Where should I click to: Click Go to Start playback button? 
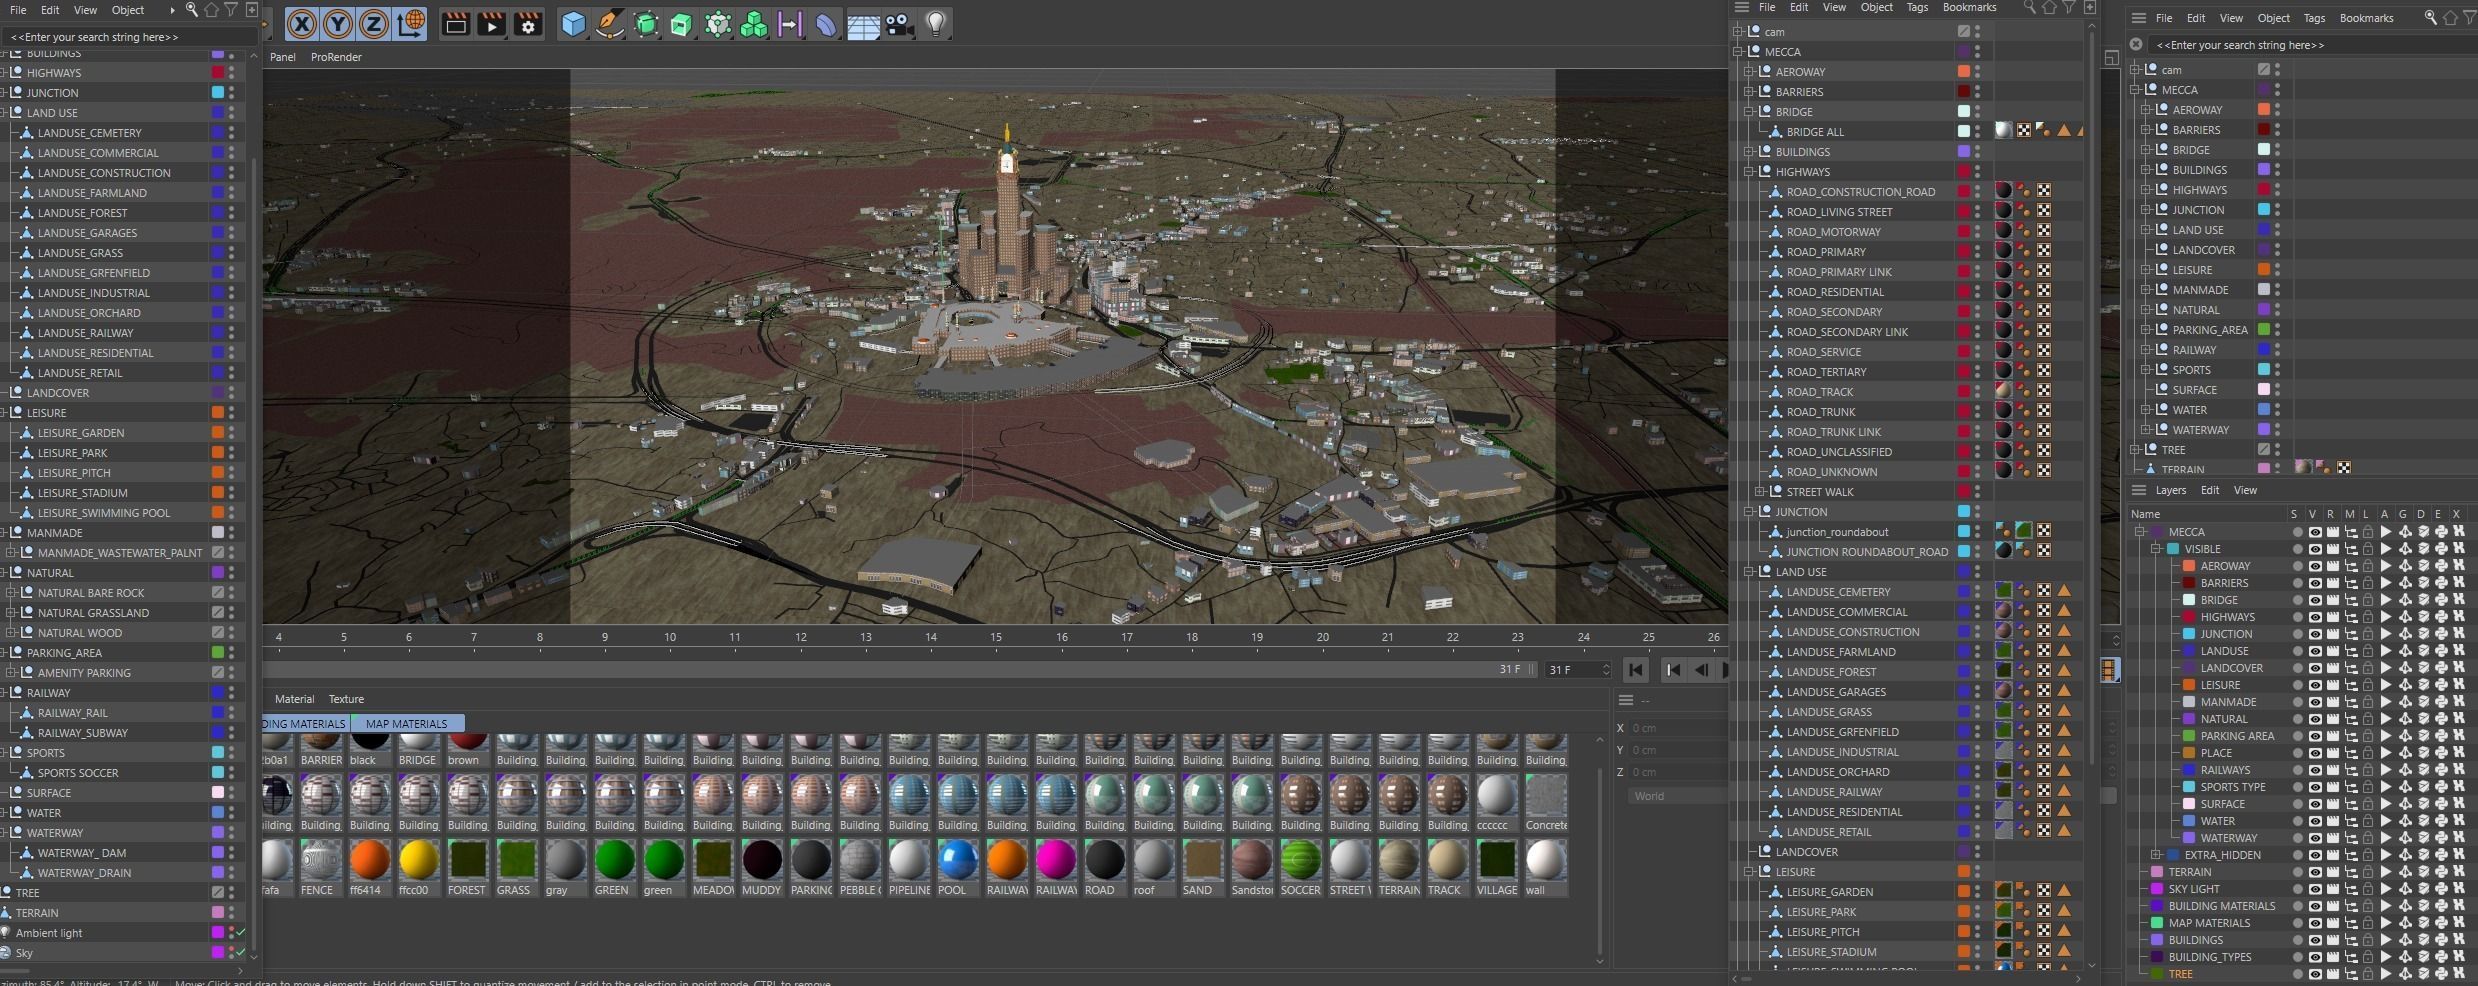click(1636, 670)
